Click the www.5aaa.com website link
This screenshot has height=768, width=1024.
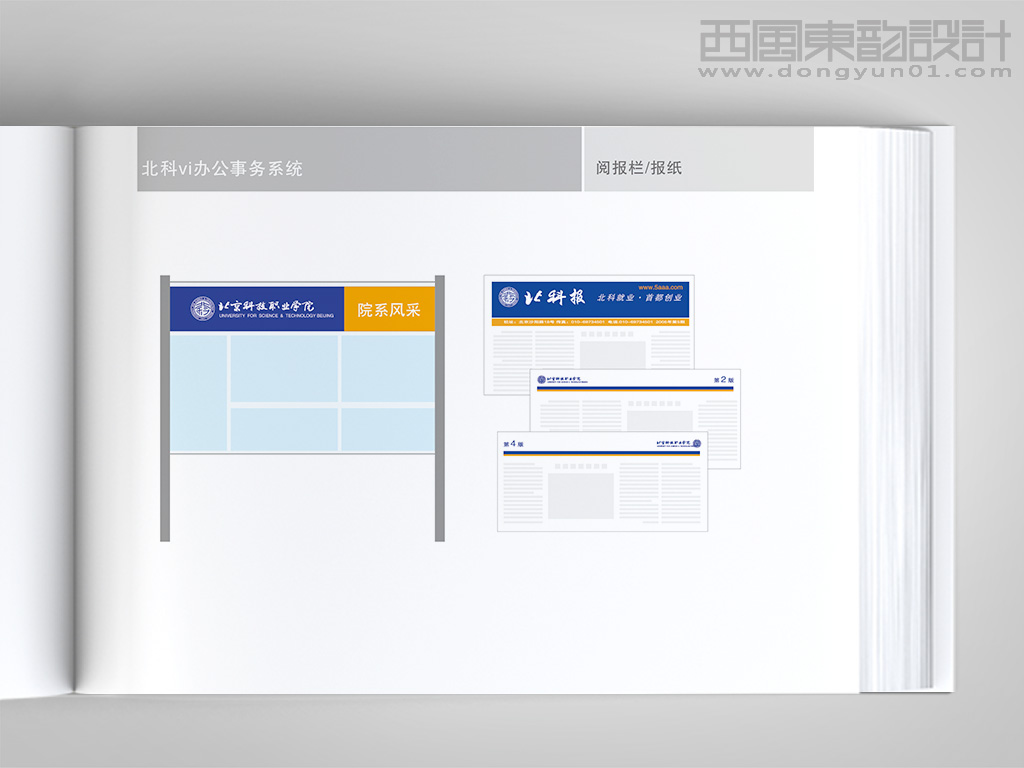click(660, 288)
